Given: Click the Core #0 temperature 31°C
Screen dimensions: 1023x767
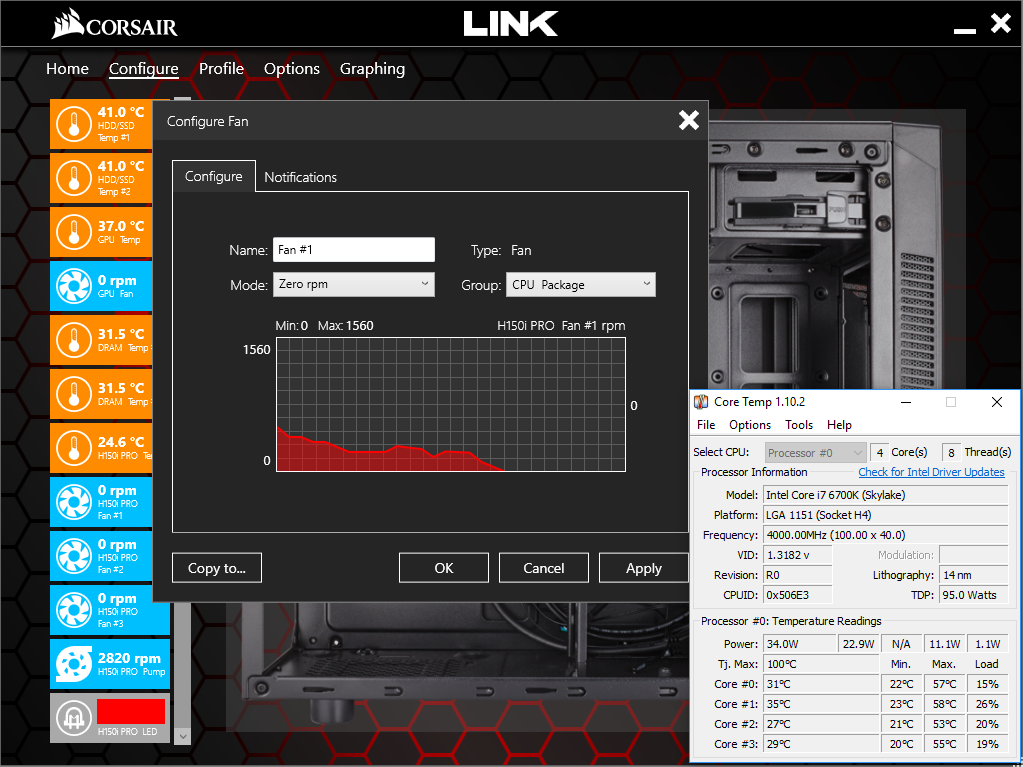Looking at the screenshot, I should 822,684.
